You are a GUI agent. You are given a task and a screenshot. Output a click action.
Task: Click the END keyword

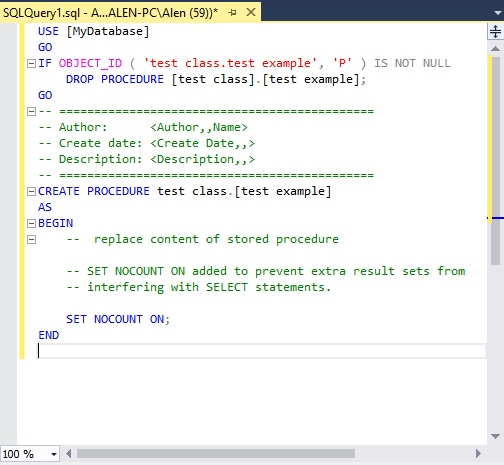49,335
